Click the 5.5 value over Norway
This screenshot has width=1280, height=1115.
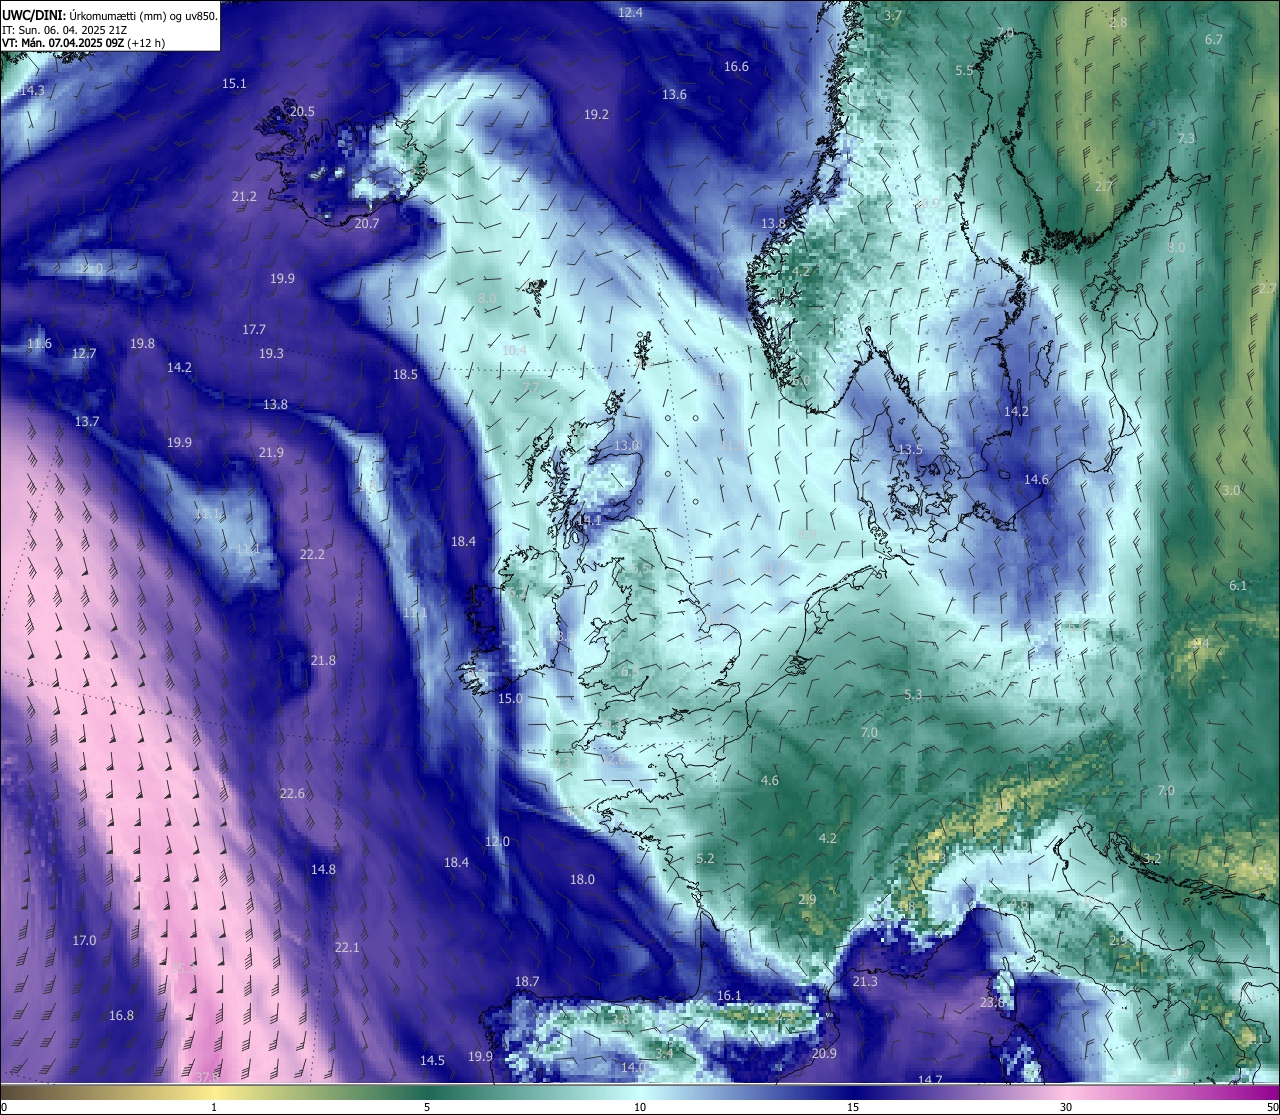pyautogui.click(x=964, y=71)
